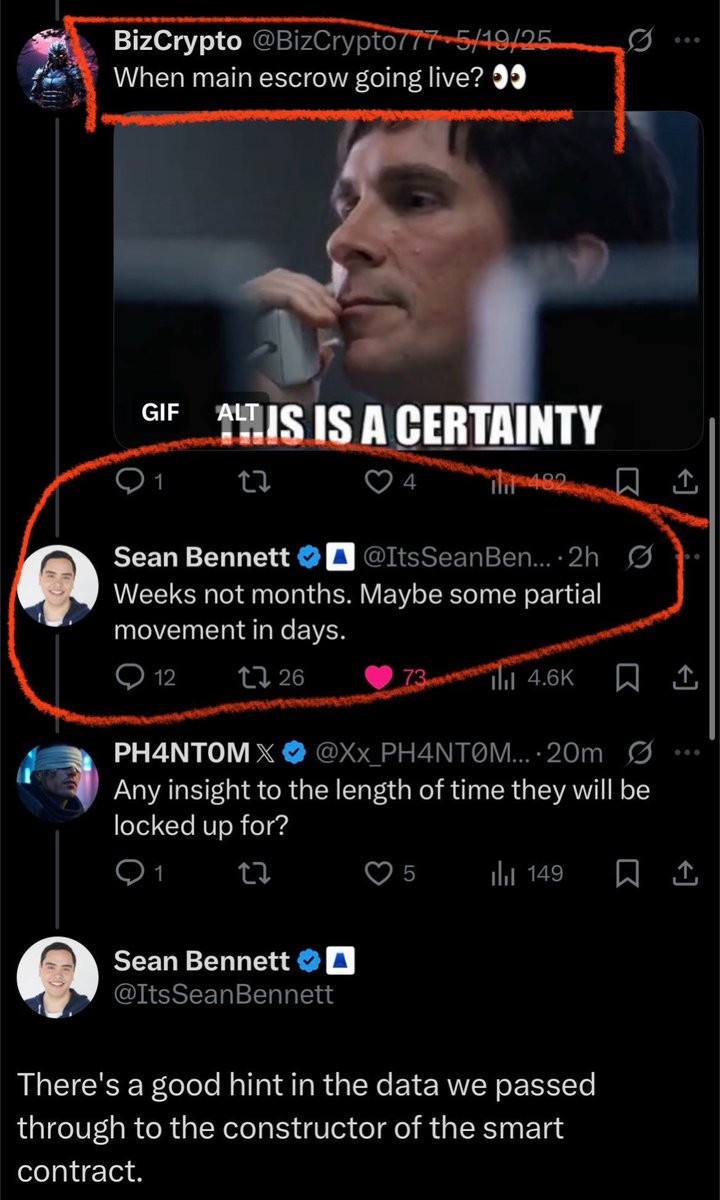Share PH4NTOM's lock-up question post

684,874
